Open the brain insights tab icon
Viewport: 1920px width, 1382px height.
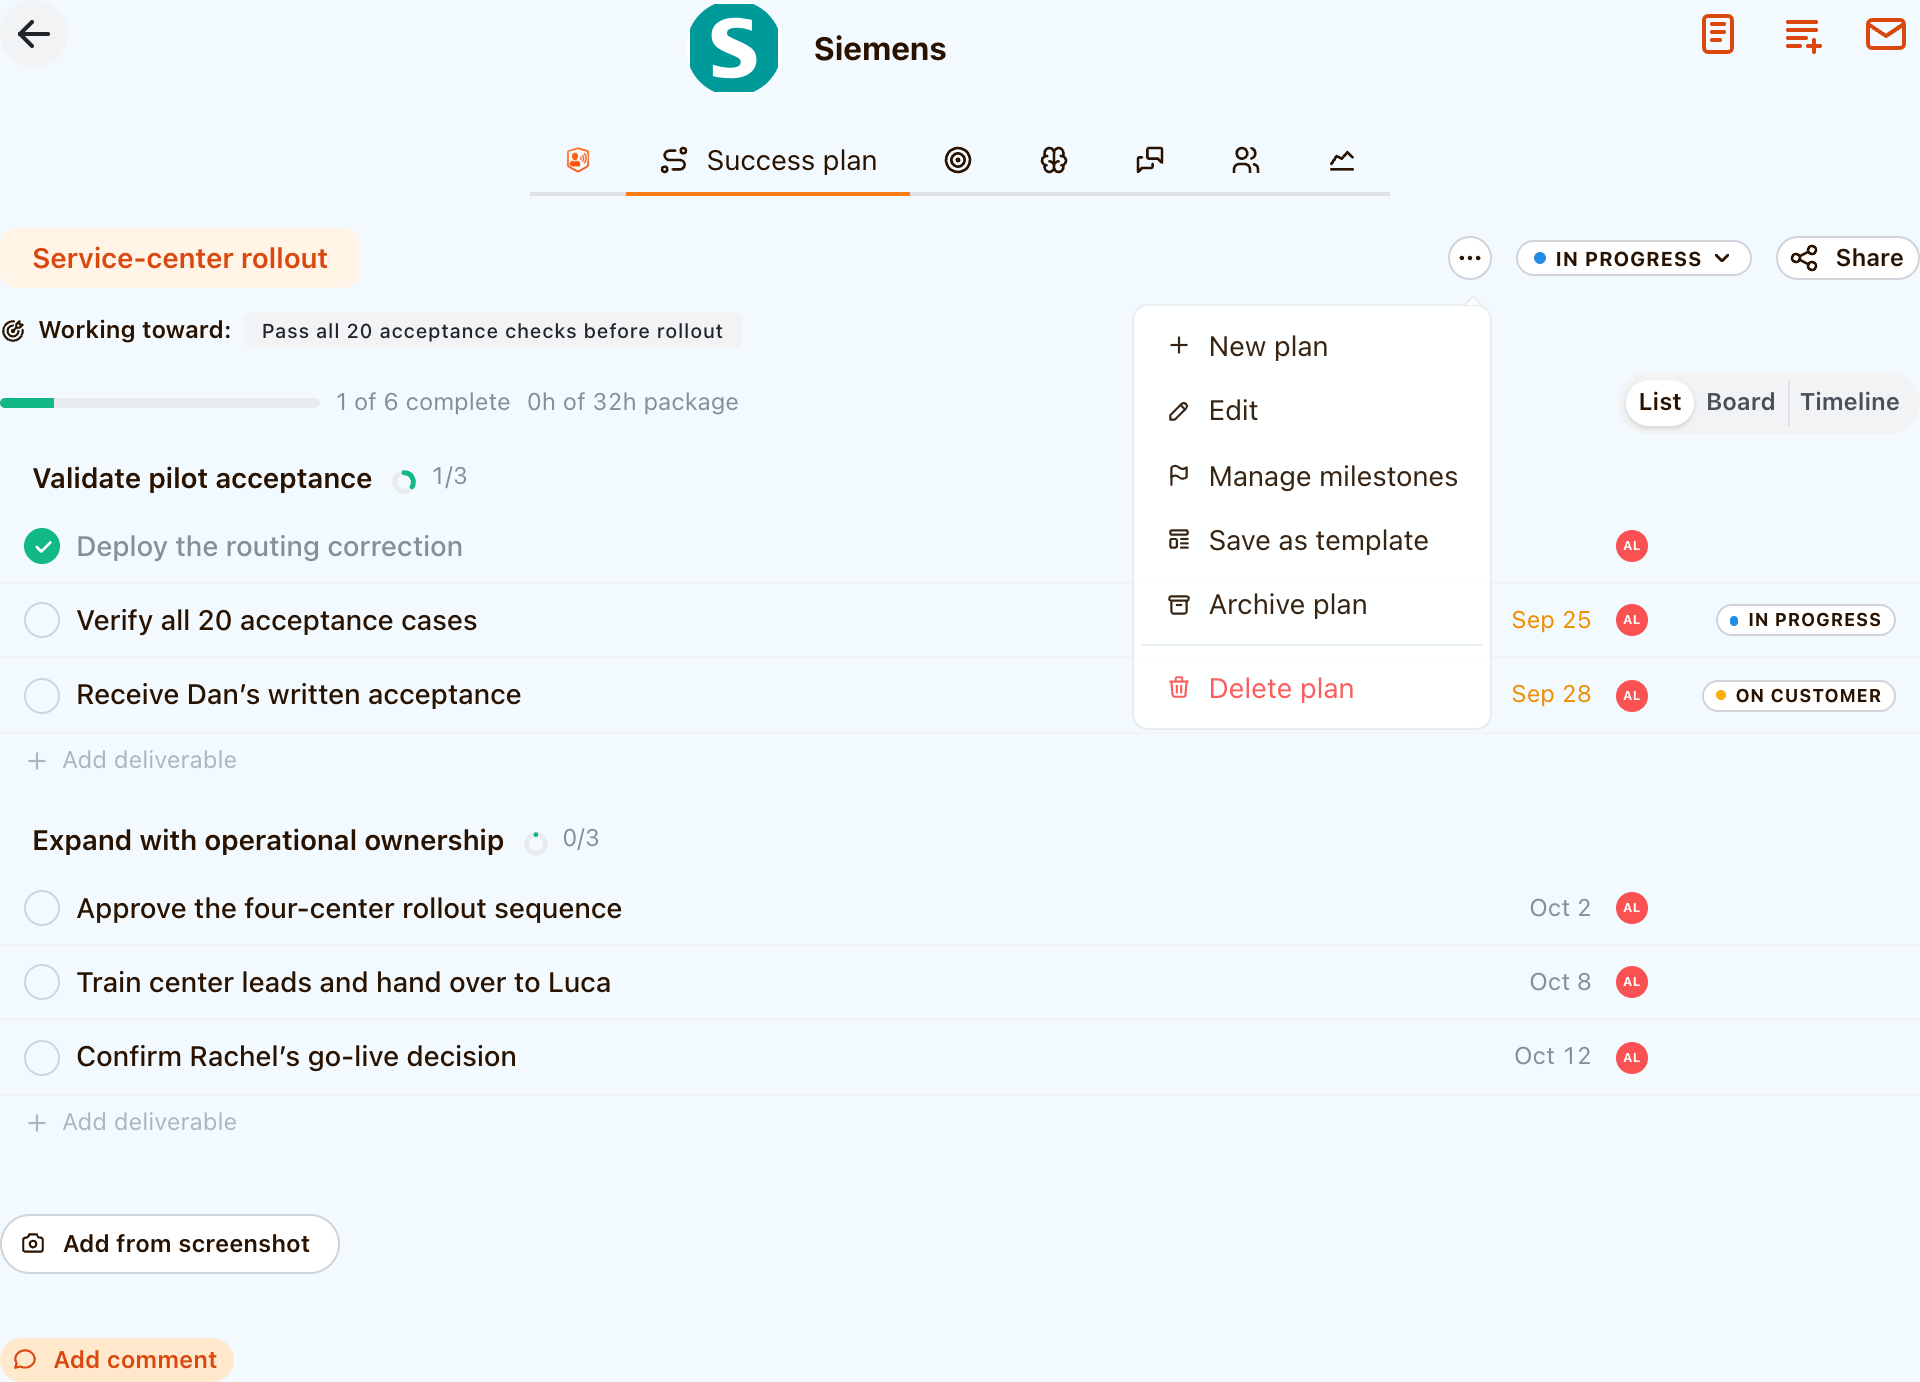tap(1054, 160)
